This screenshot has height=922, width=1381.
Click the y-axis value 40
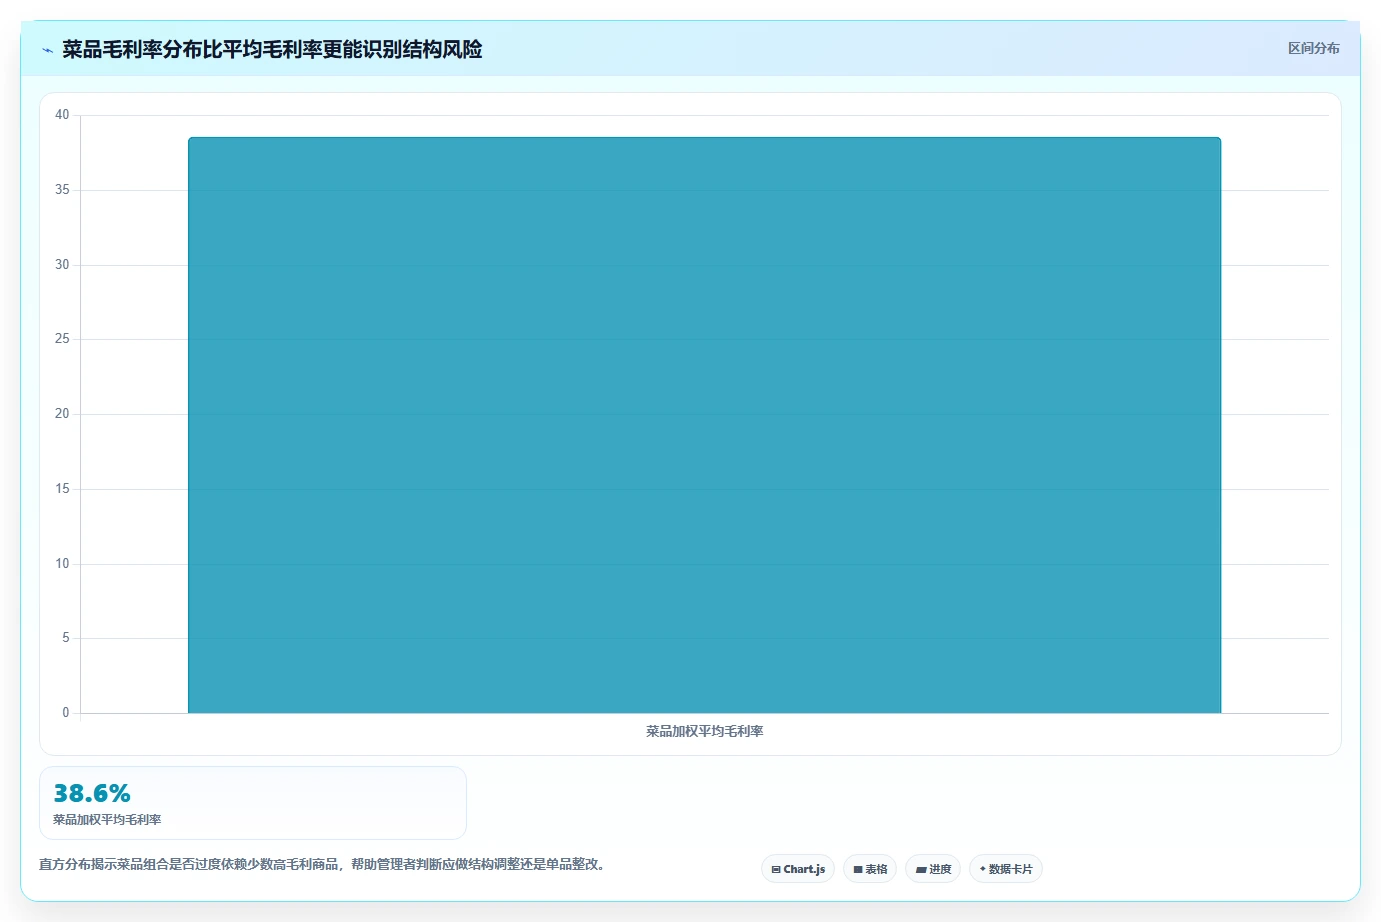point(62,115)
